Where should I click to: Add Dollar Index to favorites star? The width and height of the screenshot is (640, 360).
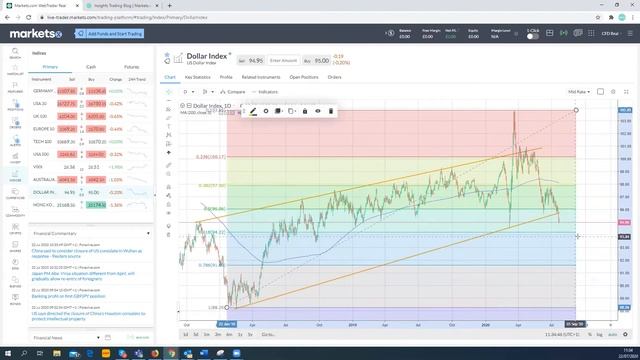pos(167,54)
